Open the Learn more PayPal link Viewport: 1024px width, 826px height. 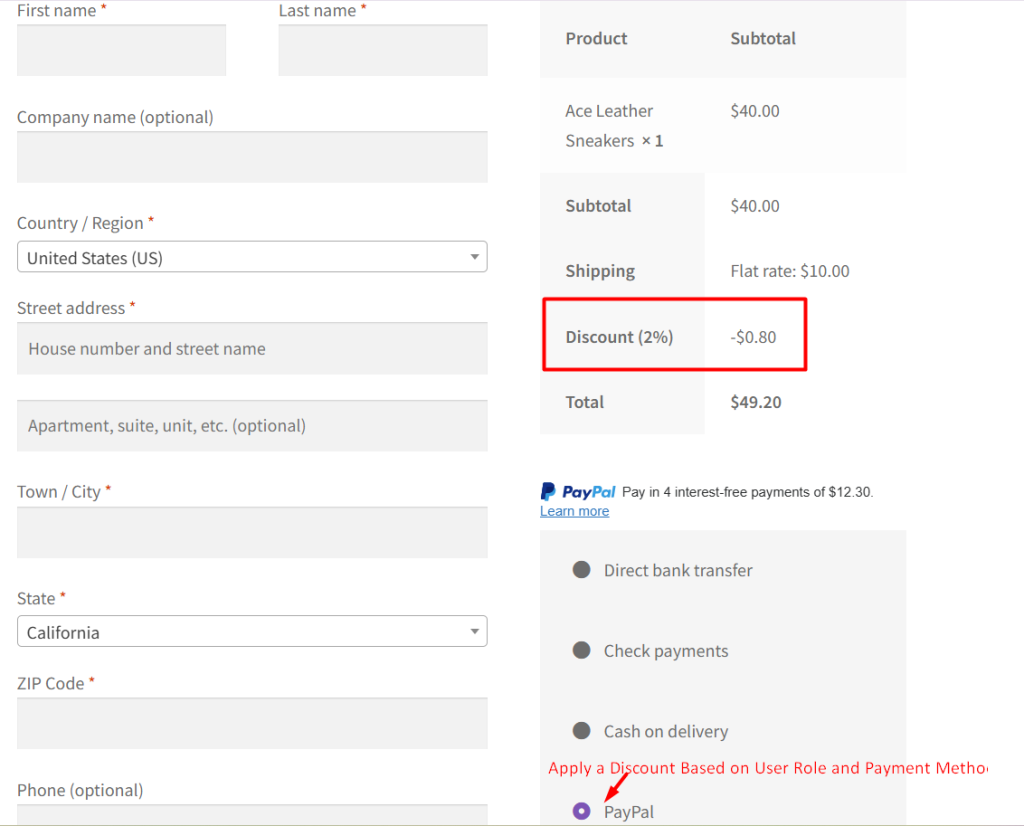574,510
